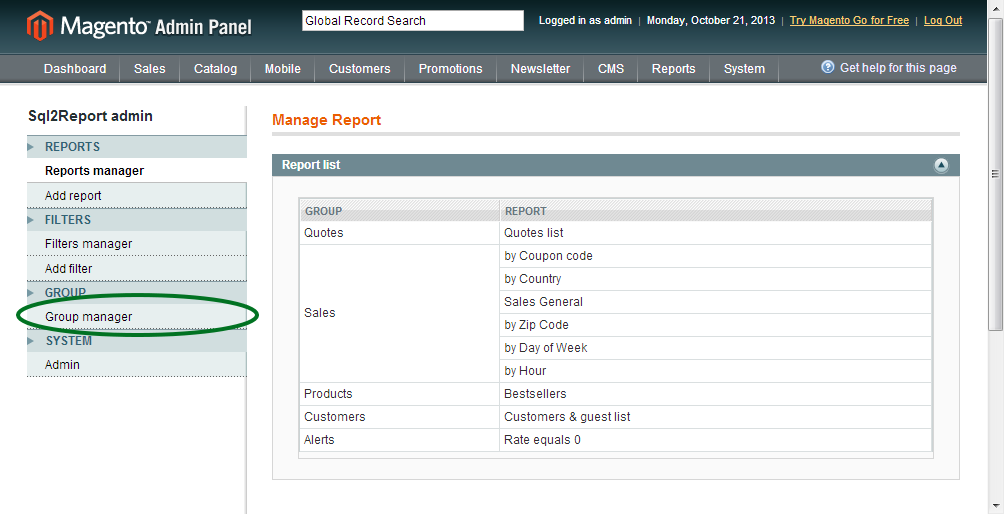Image resolution: width=1004 pixels, height=514 pixels.
Task: Open Add report in sidebar
Action: point(73,196)
